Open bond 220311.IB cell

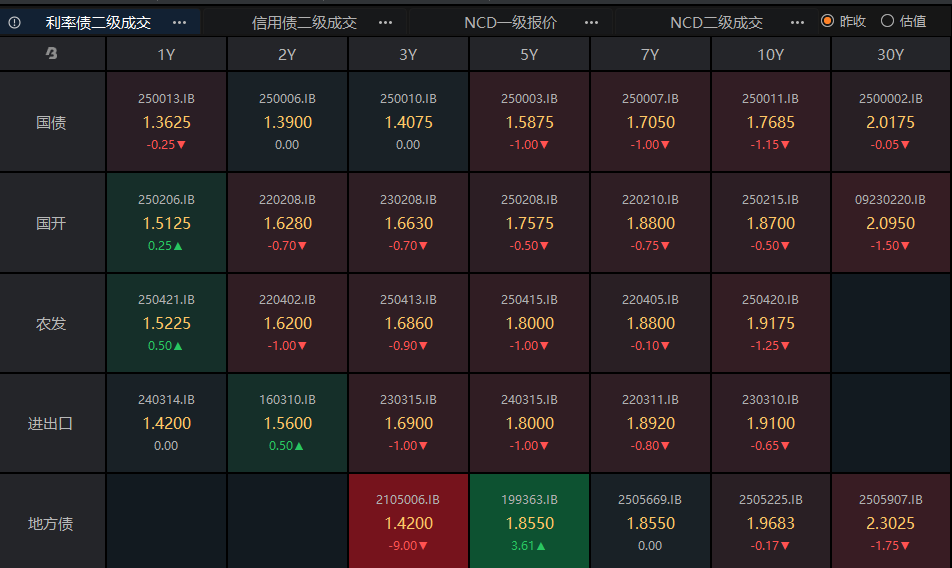click(650, 423)
